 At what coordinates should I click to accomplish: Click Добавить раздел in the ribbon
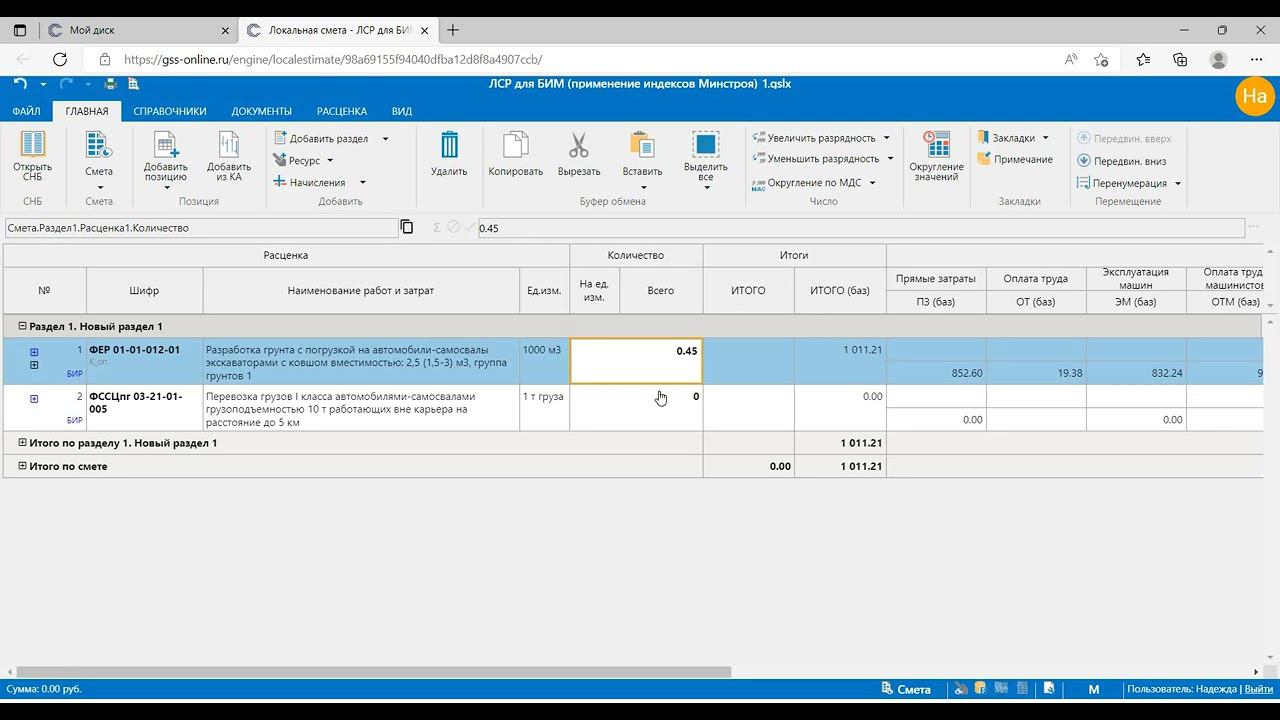tap(321, 138)
